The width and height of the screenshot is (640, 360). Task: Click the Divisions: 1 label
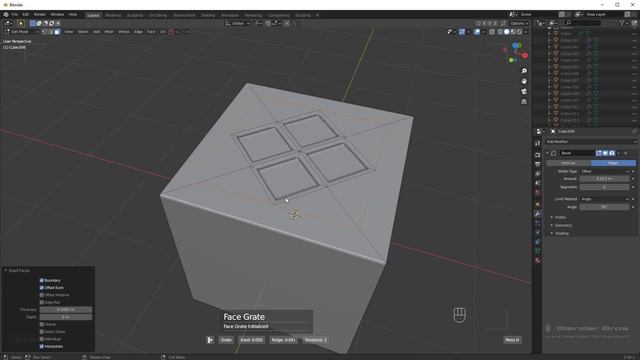(315, 340)
